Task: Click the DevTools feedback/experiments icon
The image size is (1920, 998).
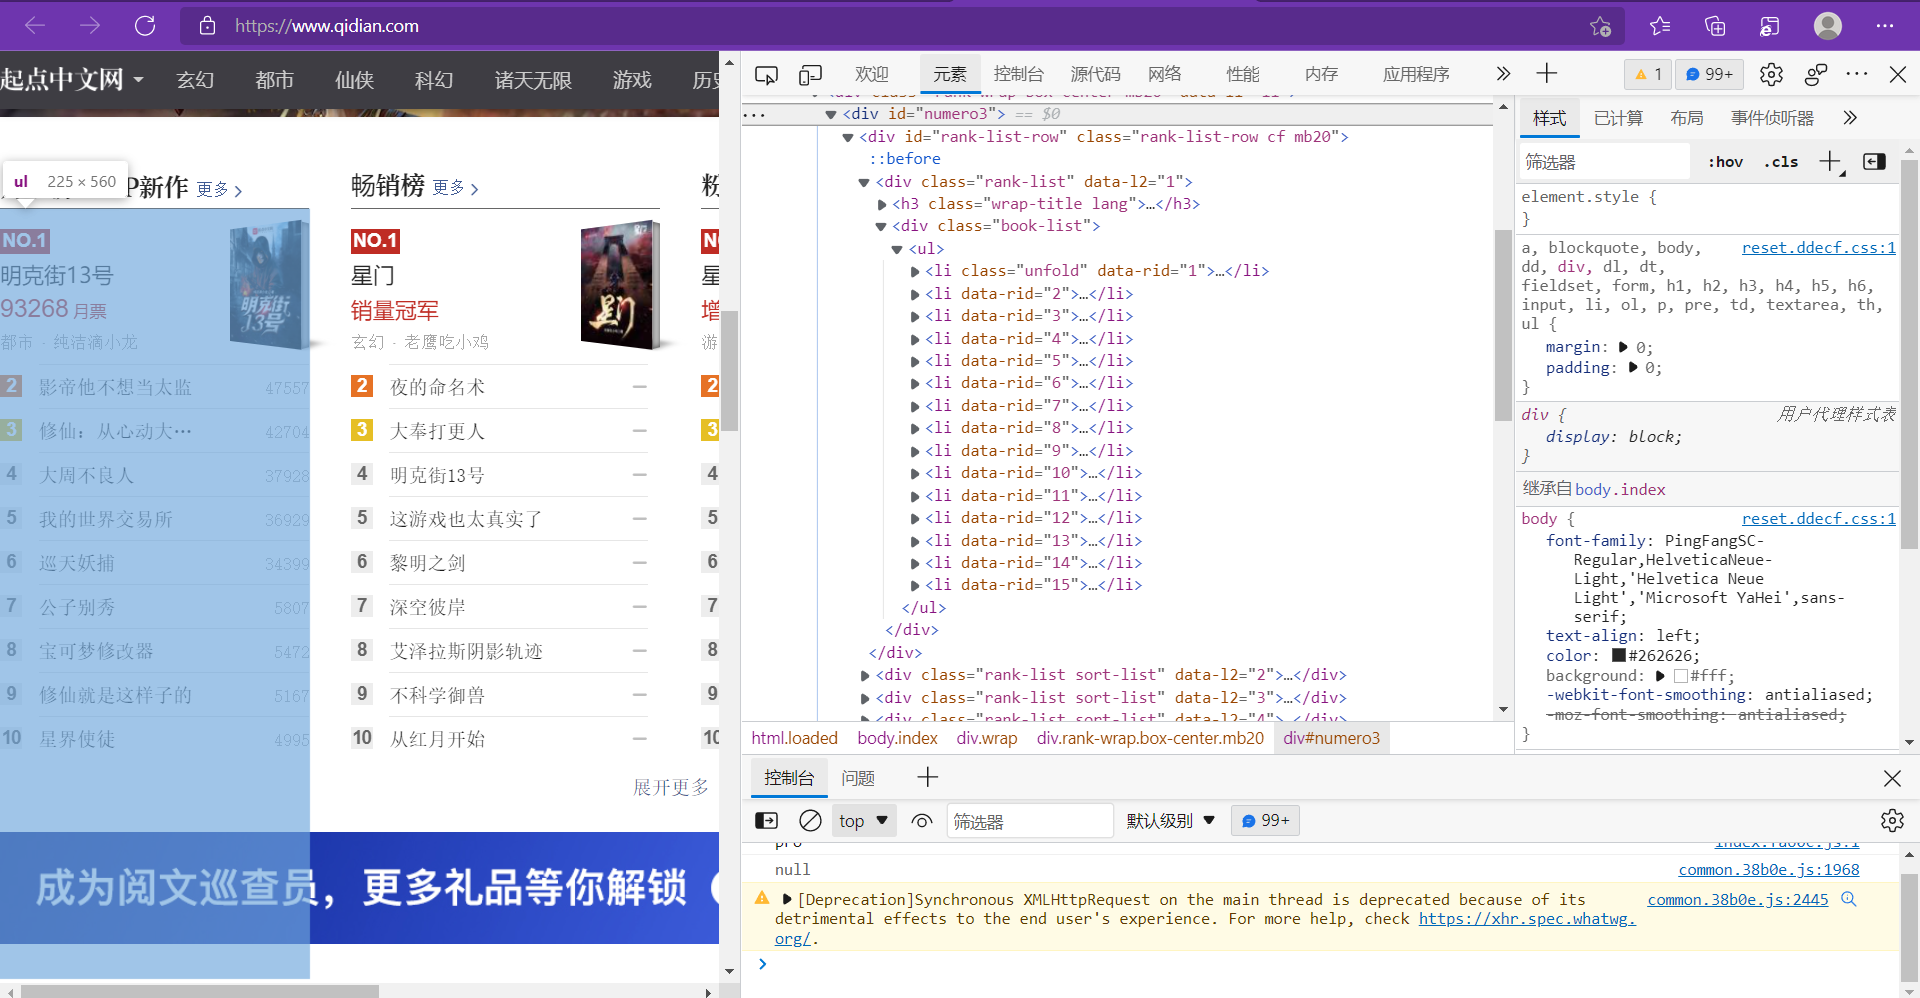Action: tap(1816, 74)
